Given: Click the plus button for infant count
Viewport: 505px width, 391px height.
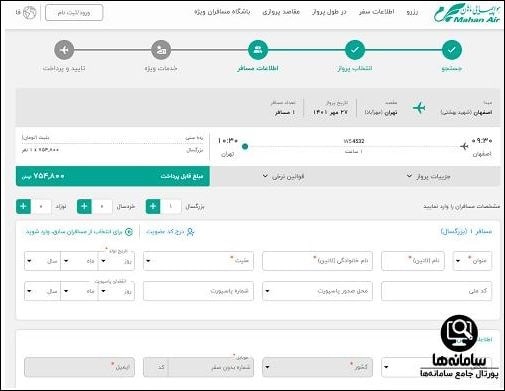Looking at the screenshot, I should coord(23,206).
